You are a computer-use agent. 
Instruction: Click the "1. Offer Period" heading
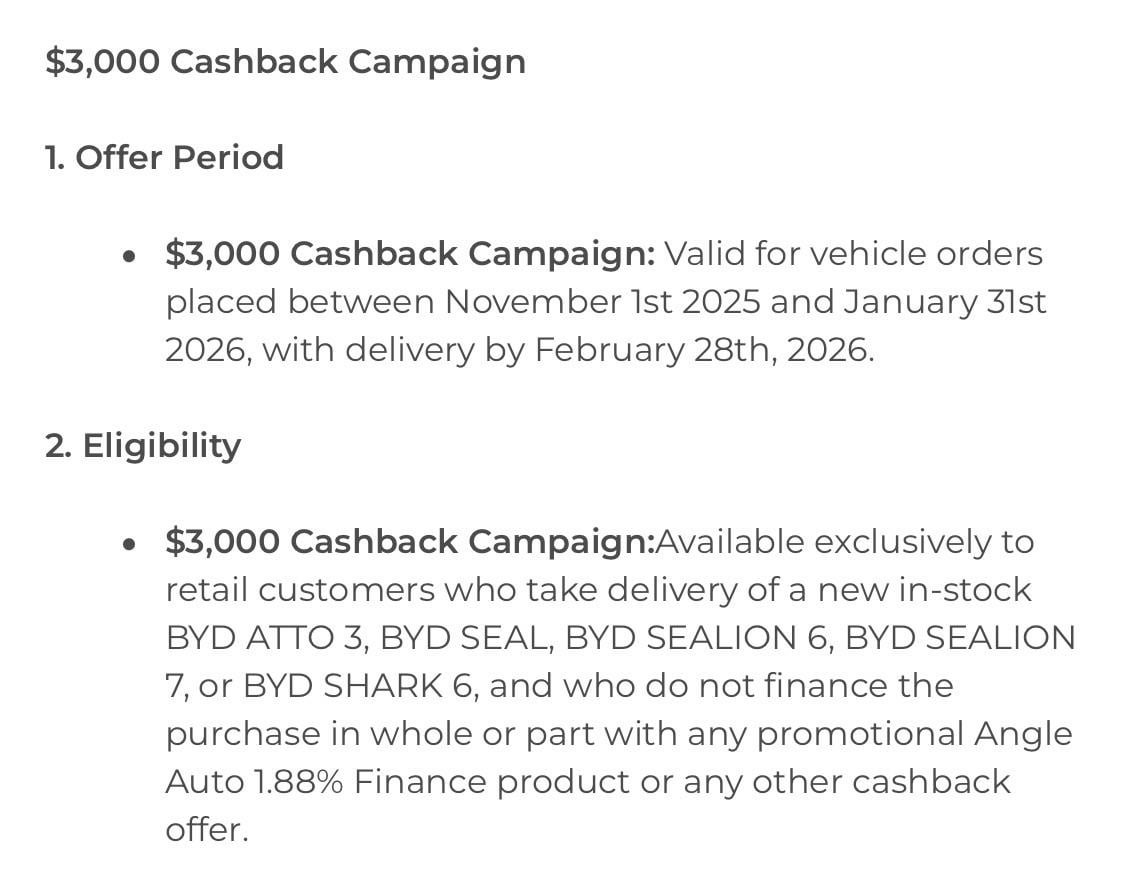[x=164, y=158]
